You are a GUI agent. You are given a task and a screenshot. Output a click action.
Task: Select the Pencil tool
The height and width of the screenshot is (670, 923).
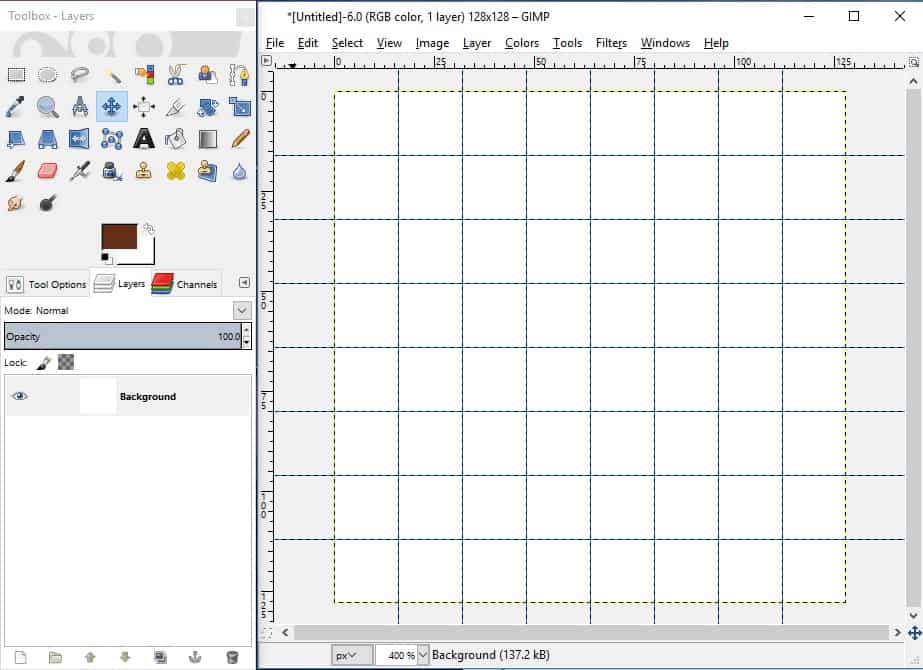(240, 139)
